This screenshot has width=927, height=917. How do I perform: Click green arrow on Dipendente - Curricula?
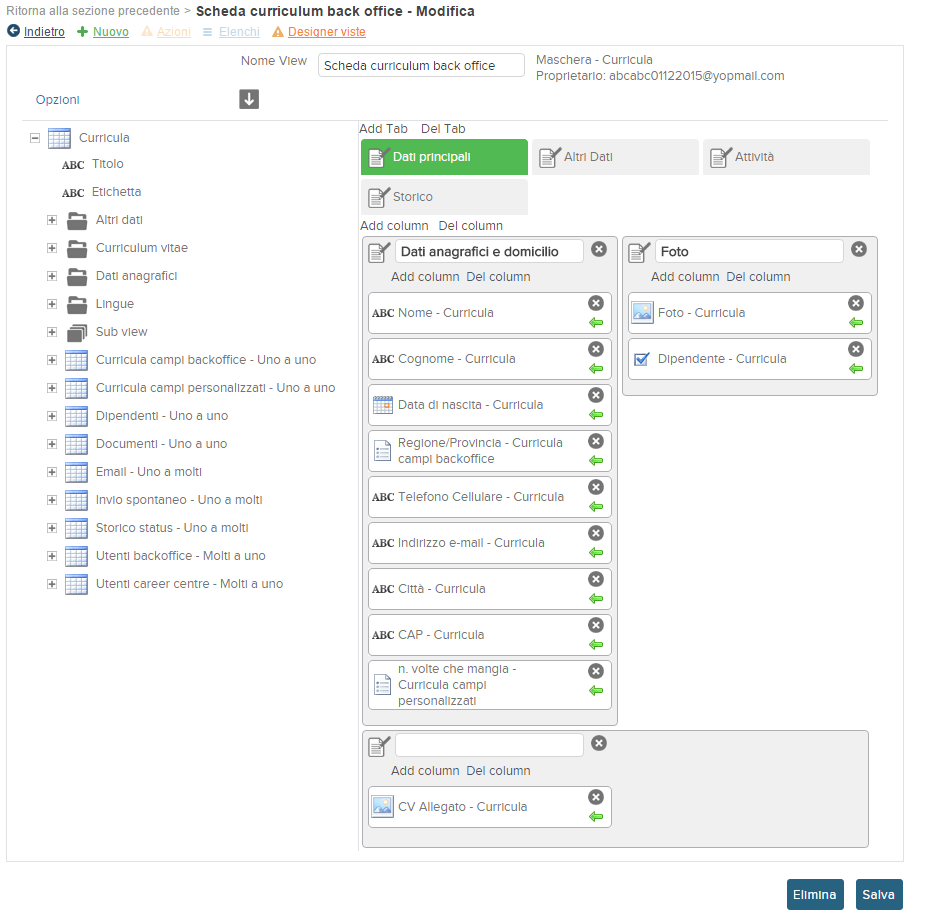pyautogui.click(x=855, y=369)
